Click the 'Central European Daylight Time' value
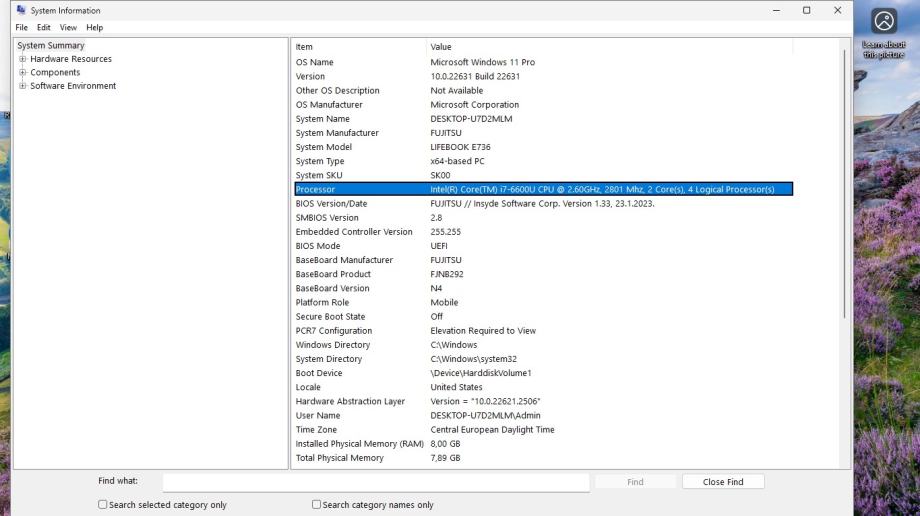This screenshot has width=920, height=516. click(x=492, y=429)
